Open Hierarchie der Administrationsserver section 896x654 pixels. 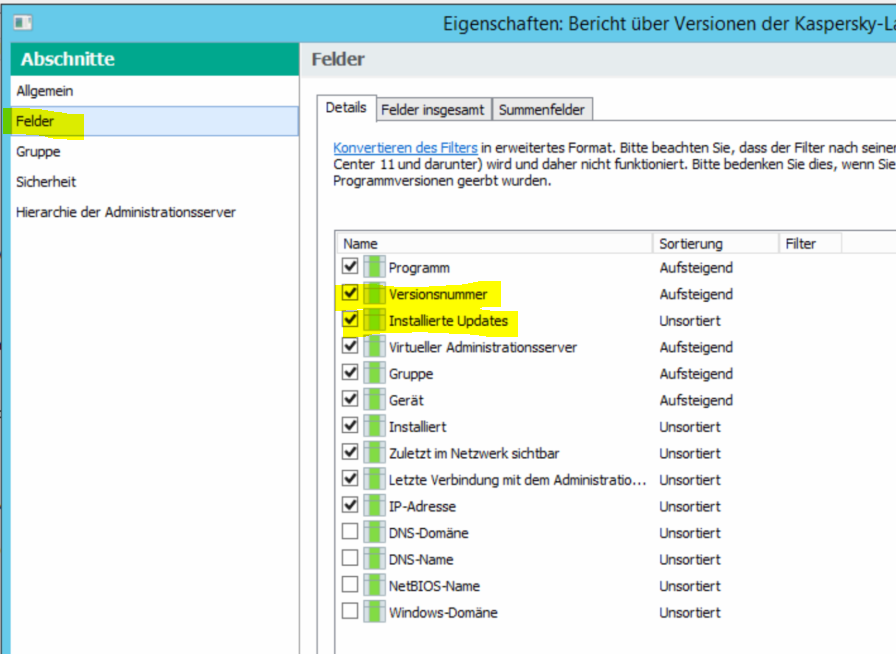click(155, 212)
